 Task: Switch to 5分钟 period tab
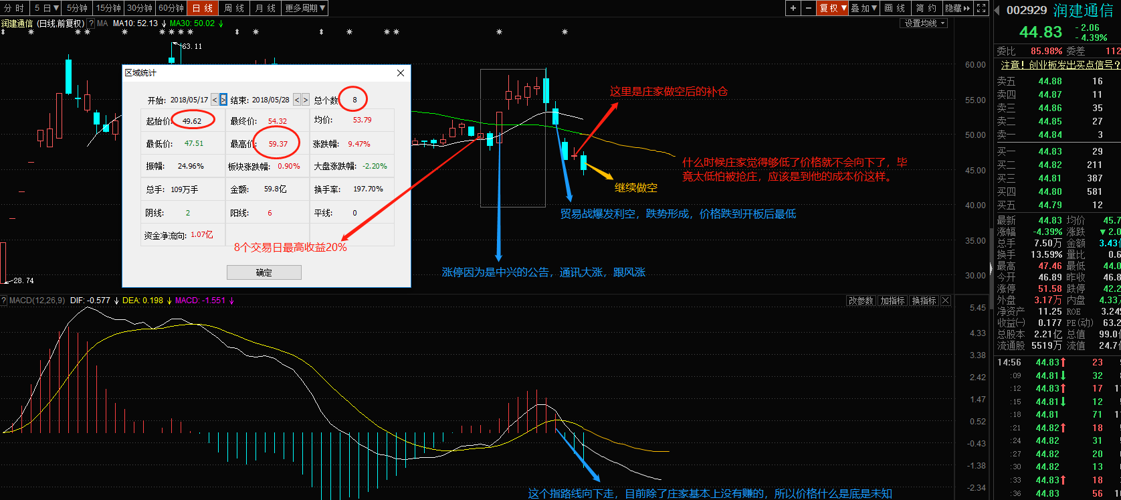coord(78,9)
